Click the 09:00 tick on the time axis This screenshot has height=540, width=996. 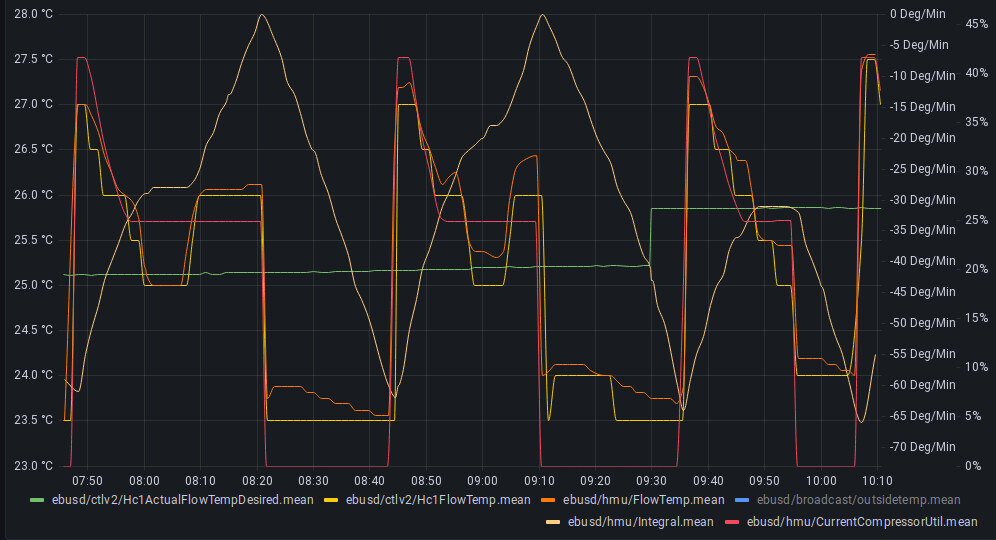point(482,479)
